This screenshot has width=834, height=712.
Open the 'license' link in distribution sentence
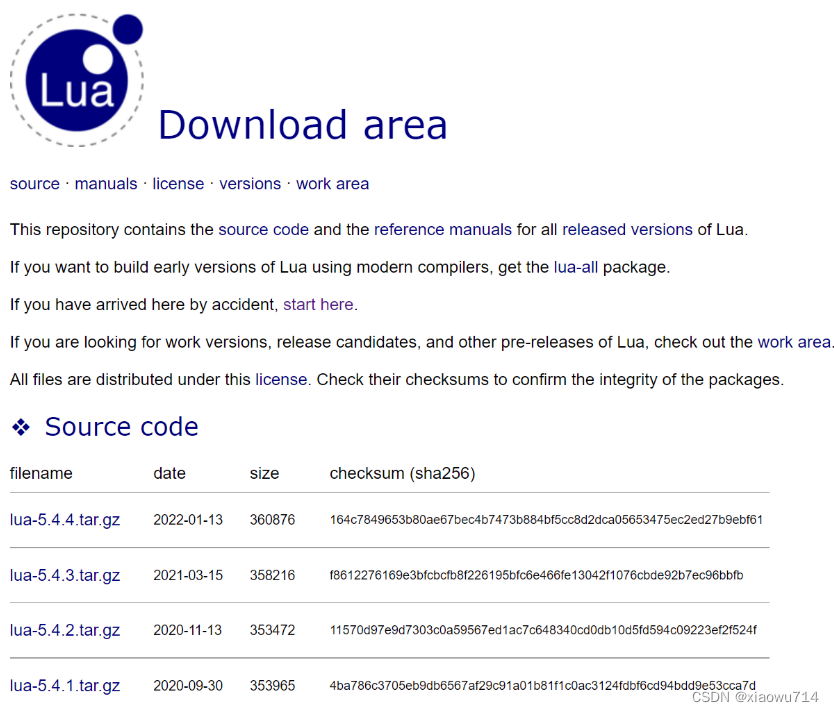[281, 380]
